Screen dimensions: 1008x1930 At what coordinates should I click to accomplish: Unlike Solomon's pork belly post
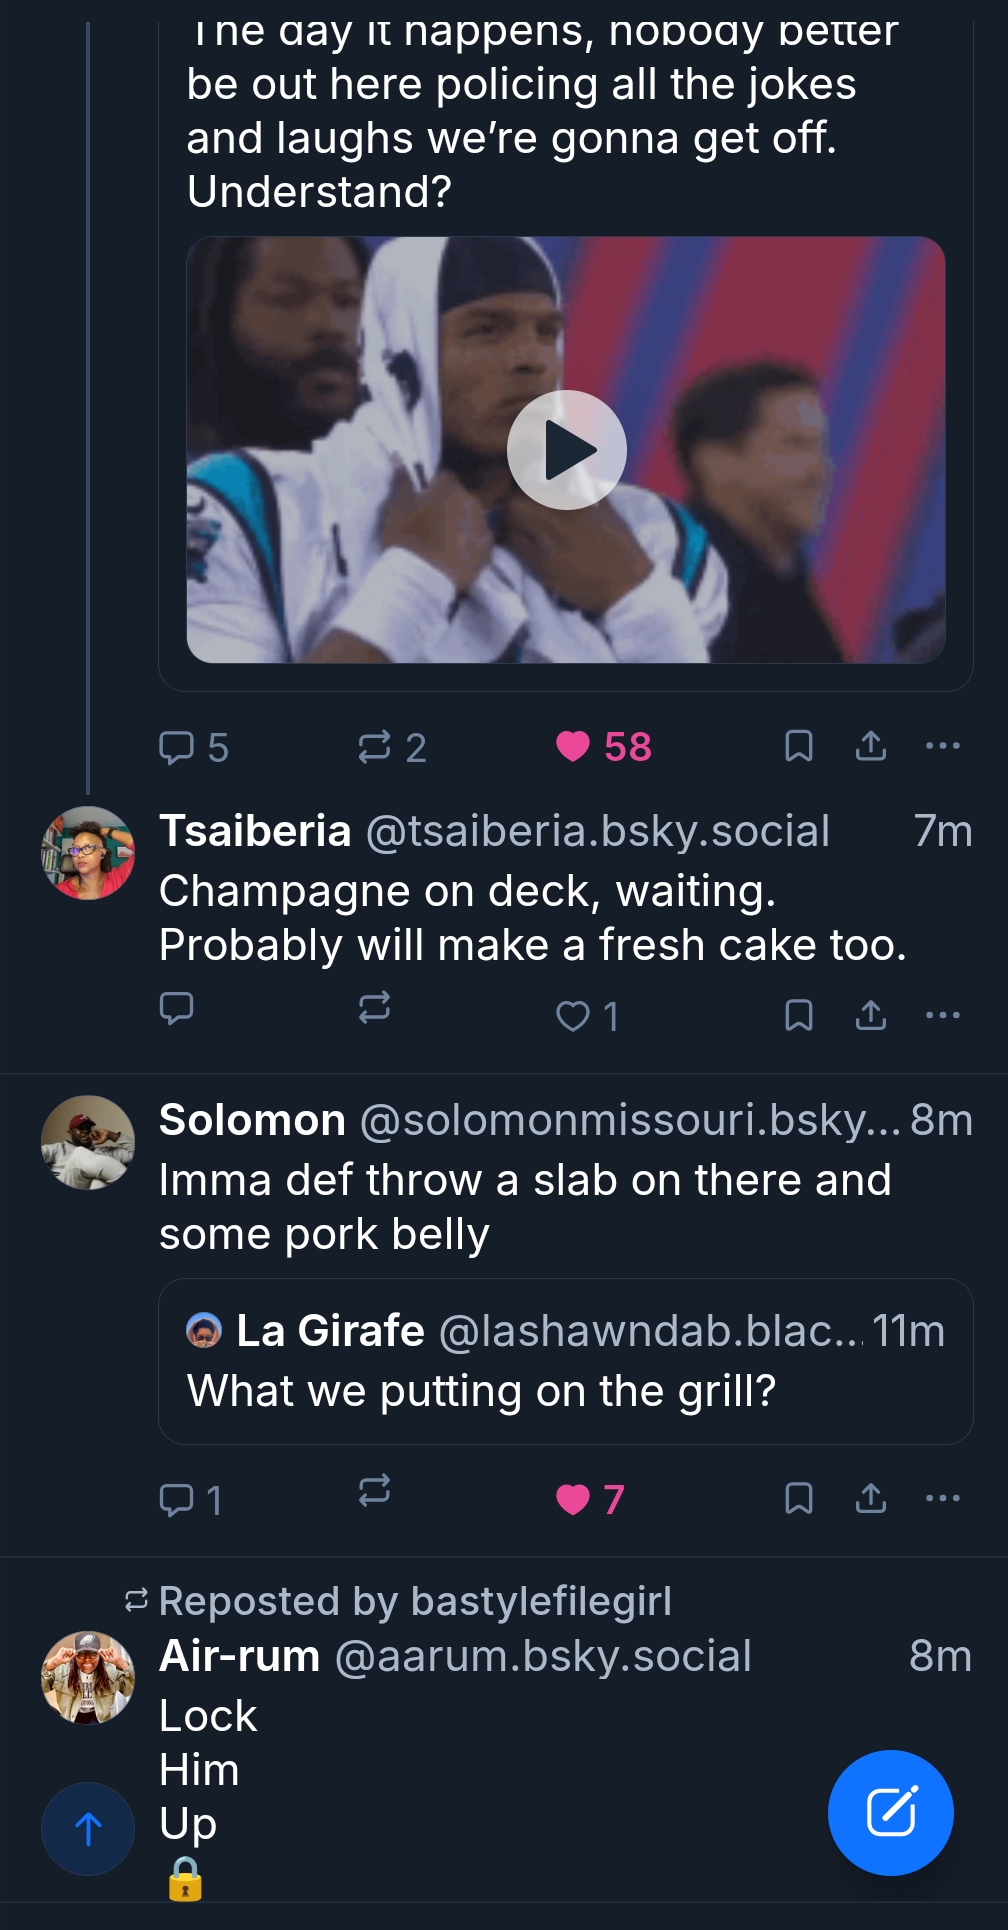click(573, 1499)
